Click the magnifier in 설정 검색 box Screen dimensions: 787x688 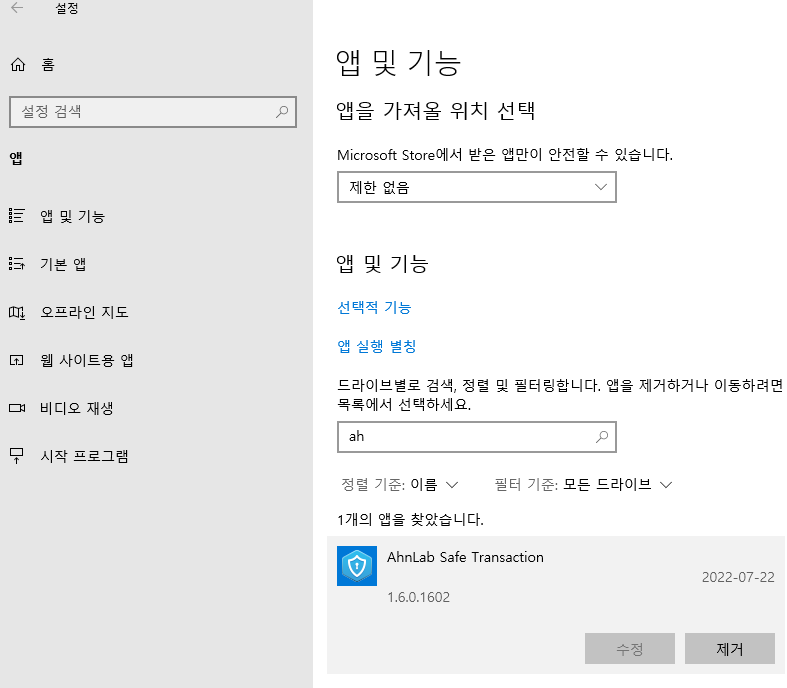point(282,111)
